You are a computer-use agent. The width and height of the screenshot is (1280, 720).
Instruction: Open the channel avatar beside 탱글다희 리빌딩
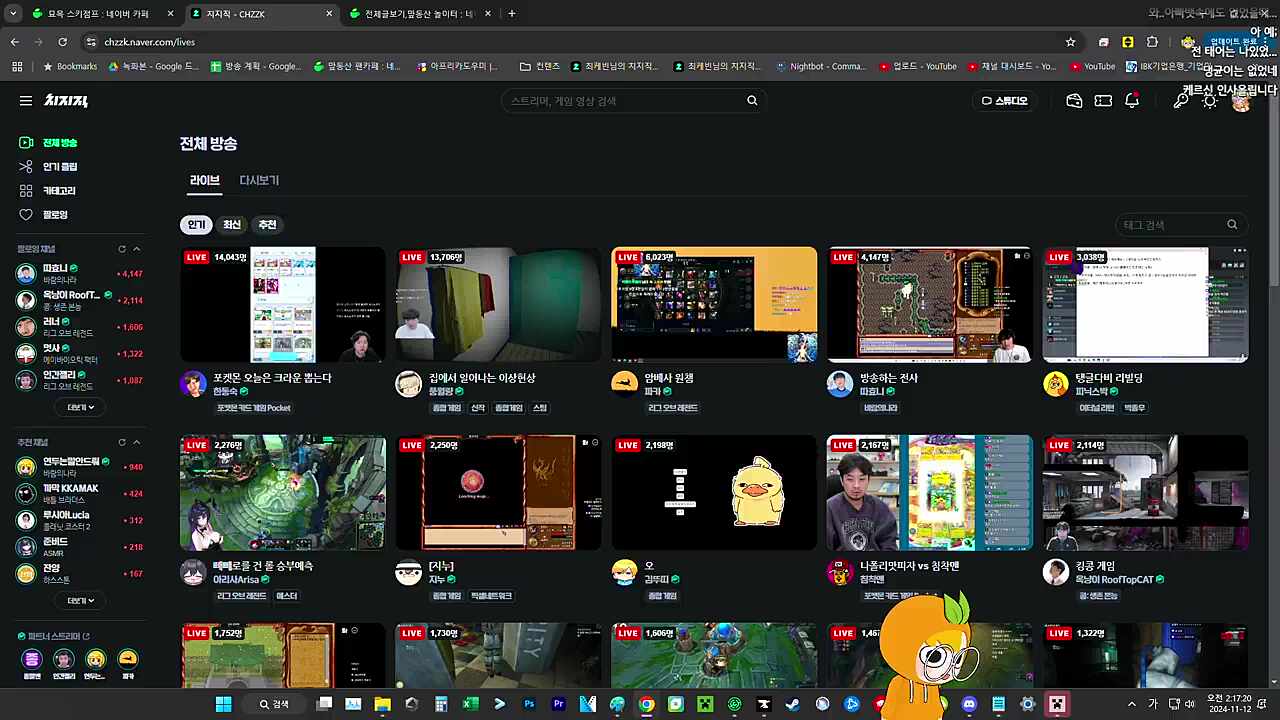[1056, 384]
